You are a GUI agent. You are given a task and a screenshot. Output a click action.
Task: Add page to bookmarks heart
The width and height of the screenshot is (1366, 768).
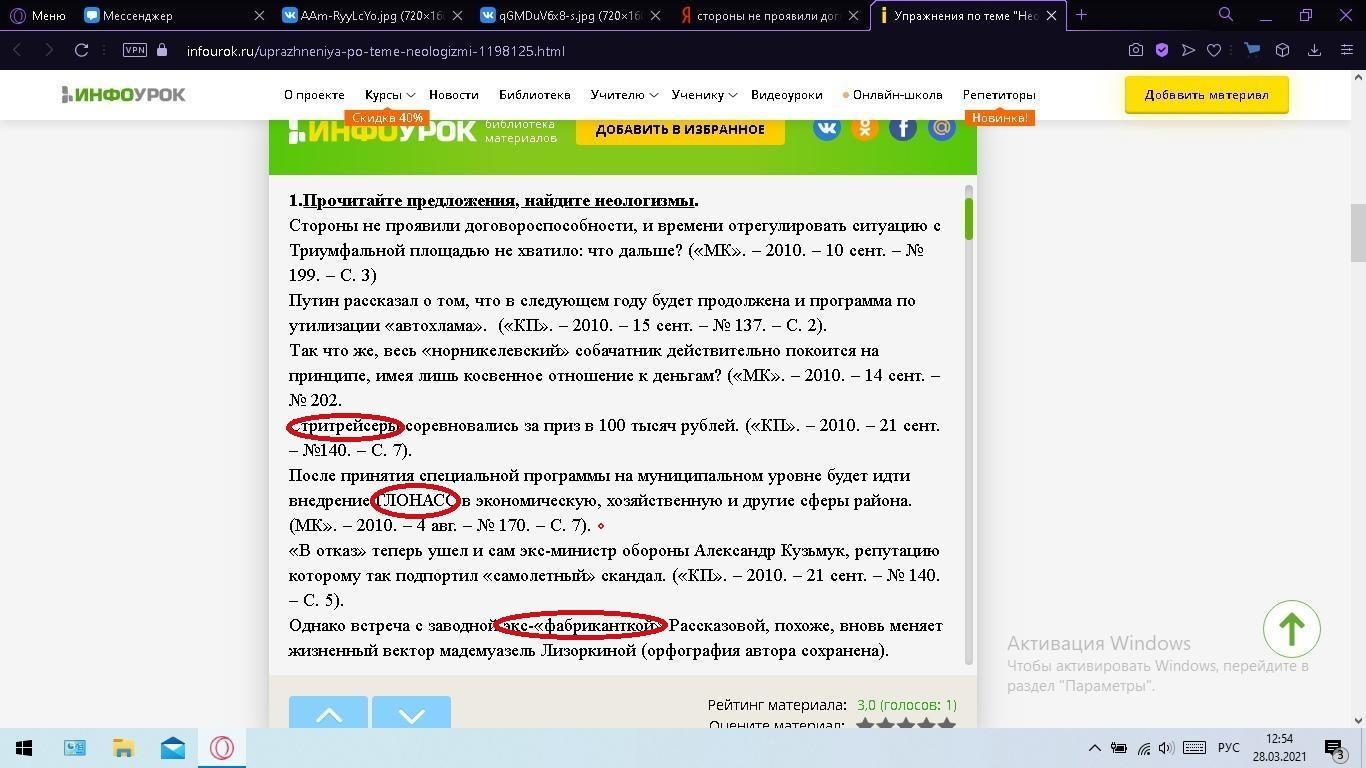click(x=1214, y=50)
